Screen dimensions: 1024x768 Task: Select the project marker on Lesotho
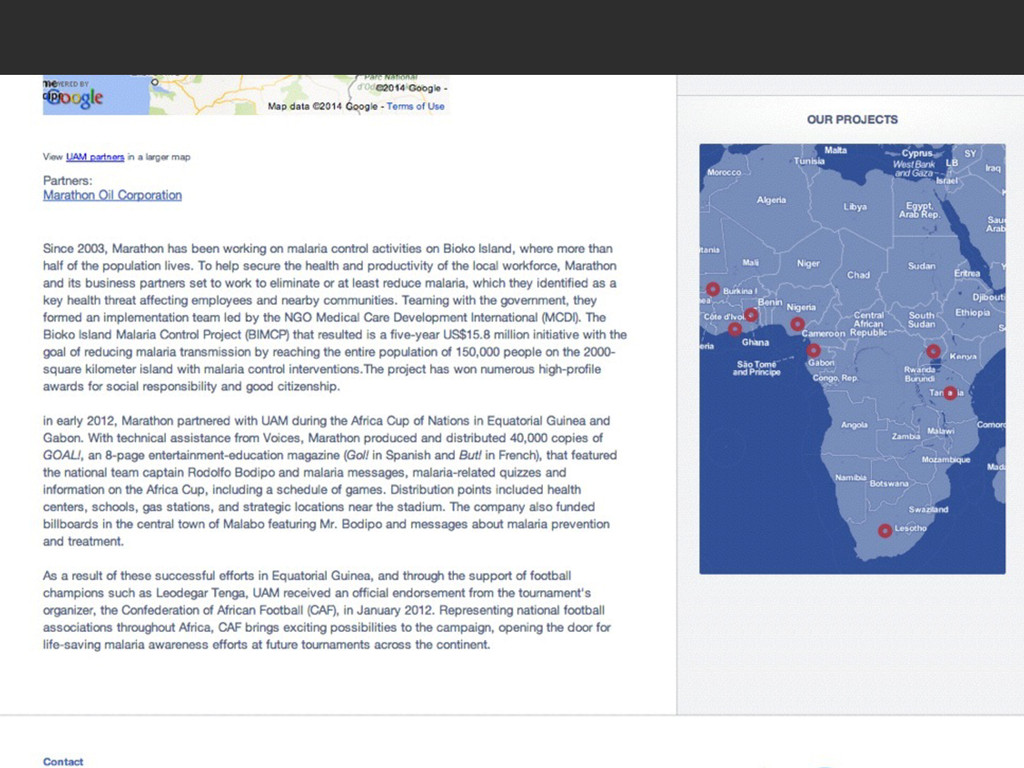tap(885, 531)
